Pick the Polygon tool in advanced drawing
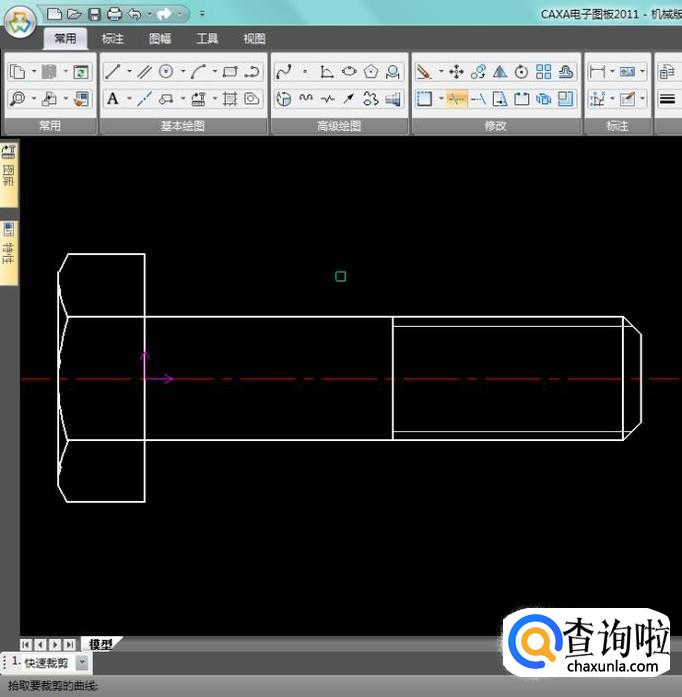This screenshot has height=697, width=682. (x=371, y=72)
